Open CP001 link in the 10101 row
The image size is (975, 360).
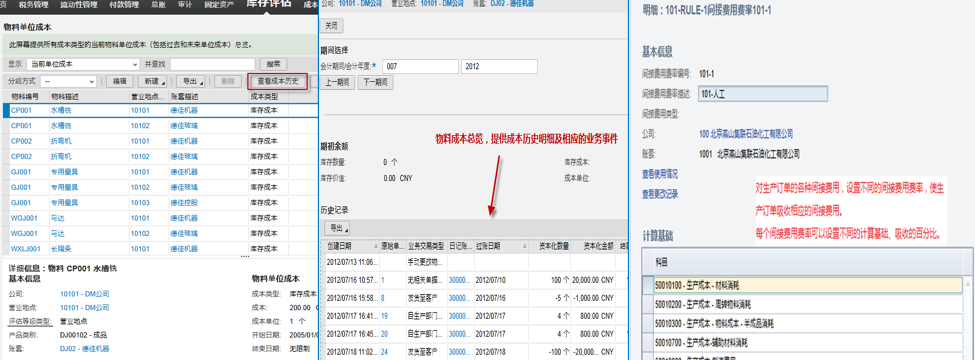pos(21,110)
